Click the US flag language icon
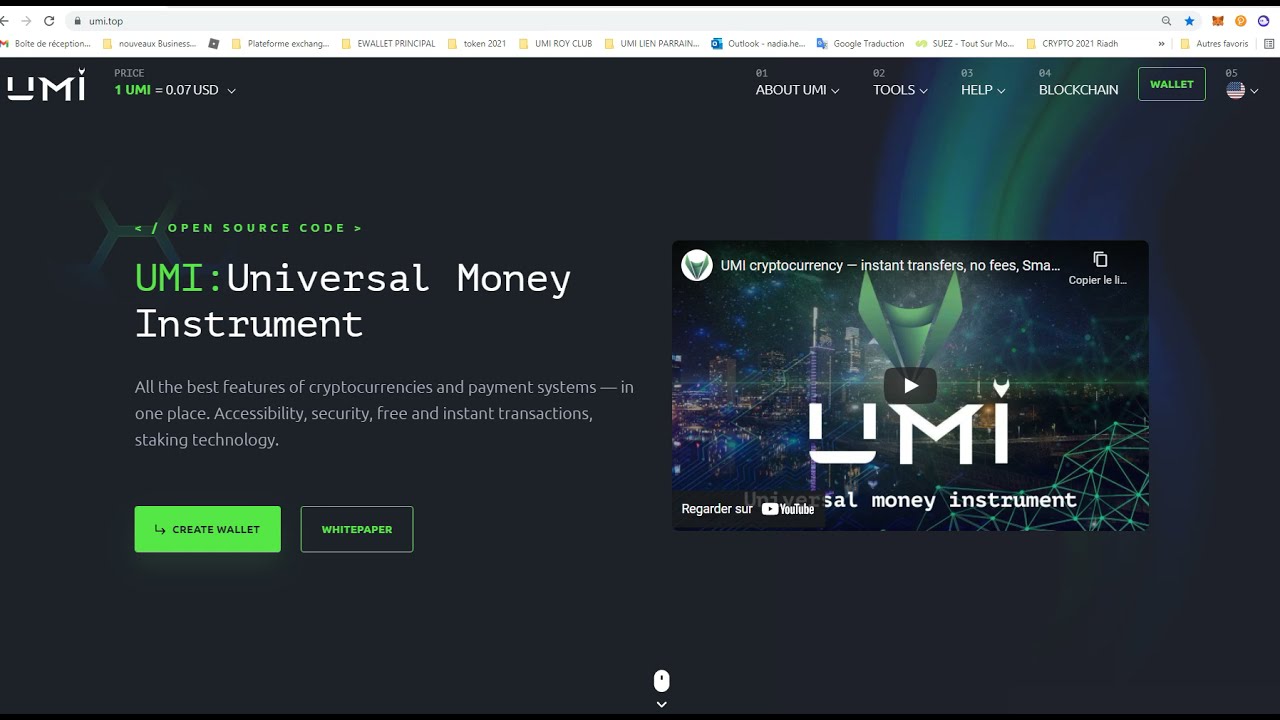This screenshot has height=720, width=1280. click(1235, 90)
